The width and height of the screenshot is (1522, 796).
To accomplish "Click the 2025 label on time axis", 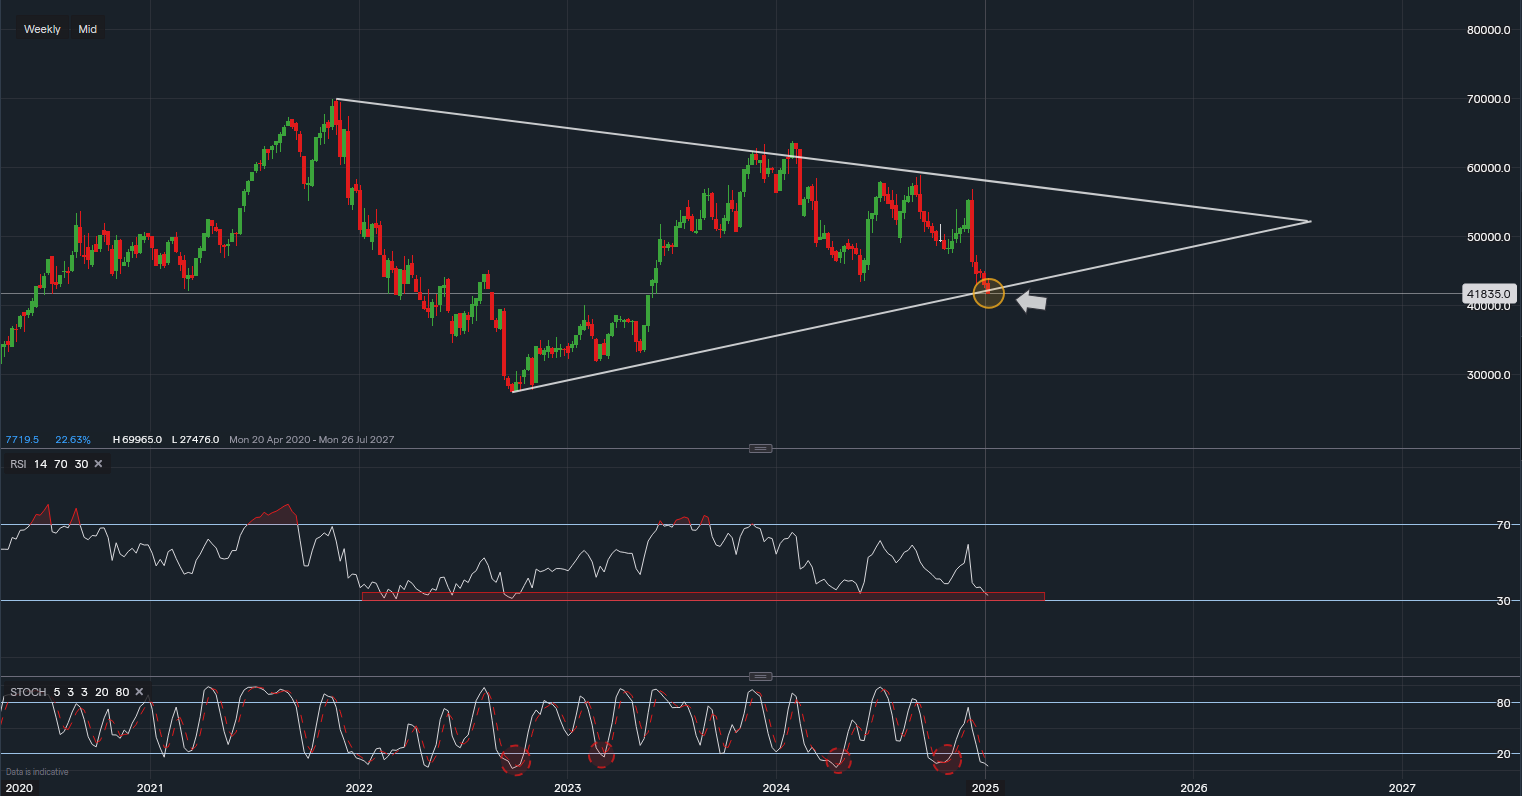I will click(x=985, y=787).
